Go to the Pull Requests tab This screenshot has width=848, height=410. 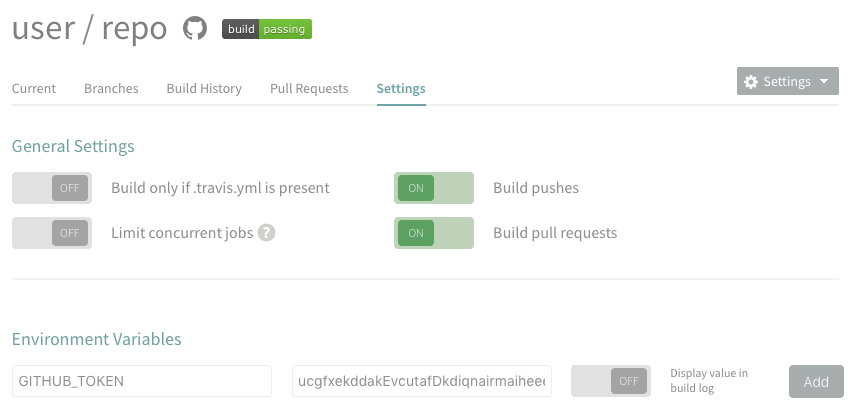(x=309, y=89)
